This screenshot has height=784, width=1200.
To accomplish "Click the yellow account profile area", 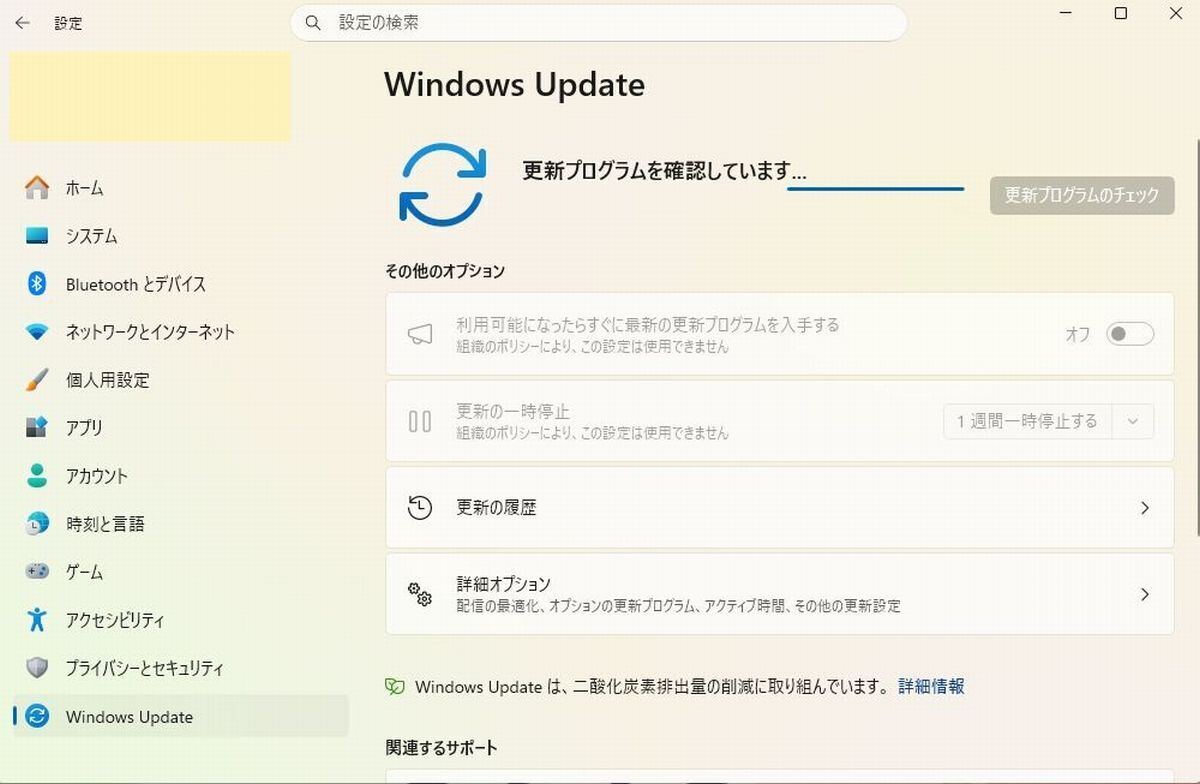I will tap(150, 96).
